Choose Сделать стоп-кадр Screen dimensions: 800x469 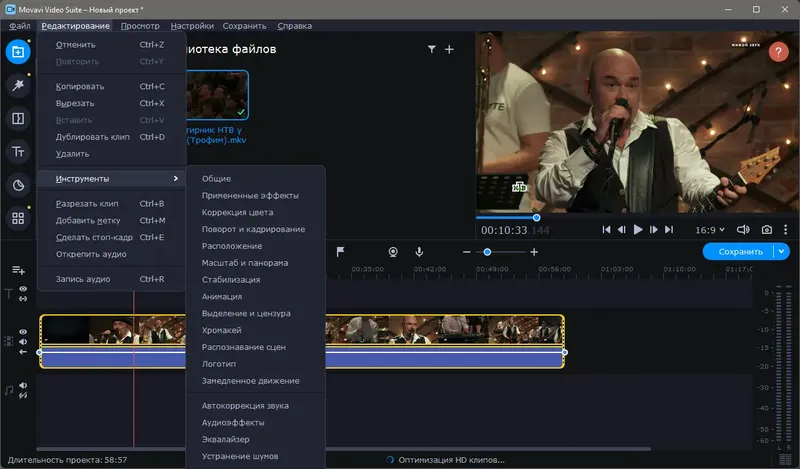111,237
